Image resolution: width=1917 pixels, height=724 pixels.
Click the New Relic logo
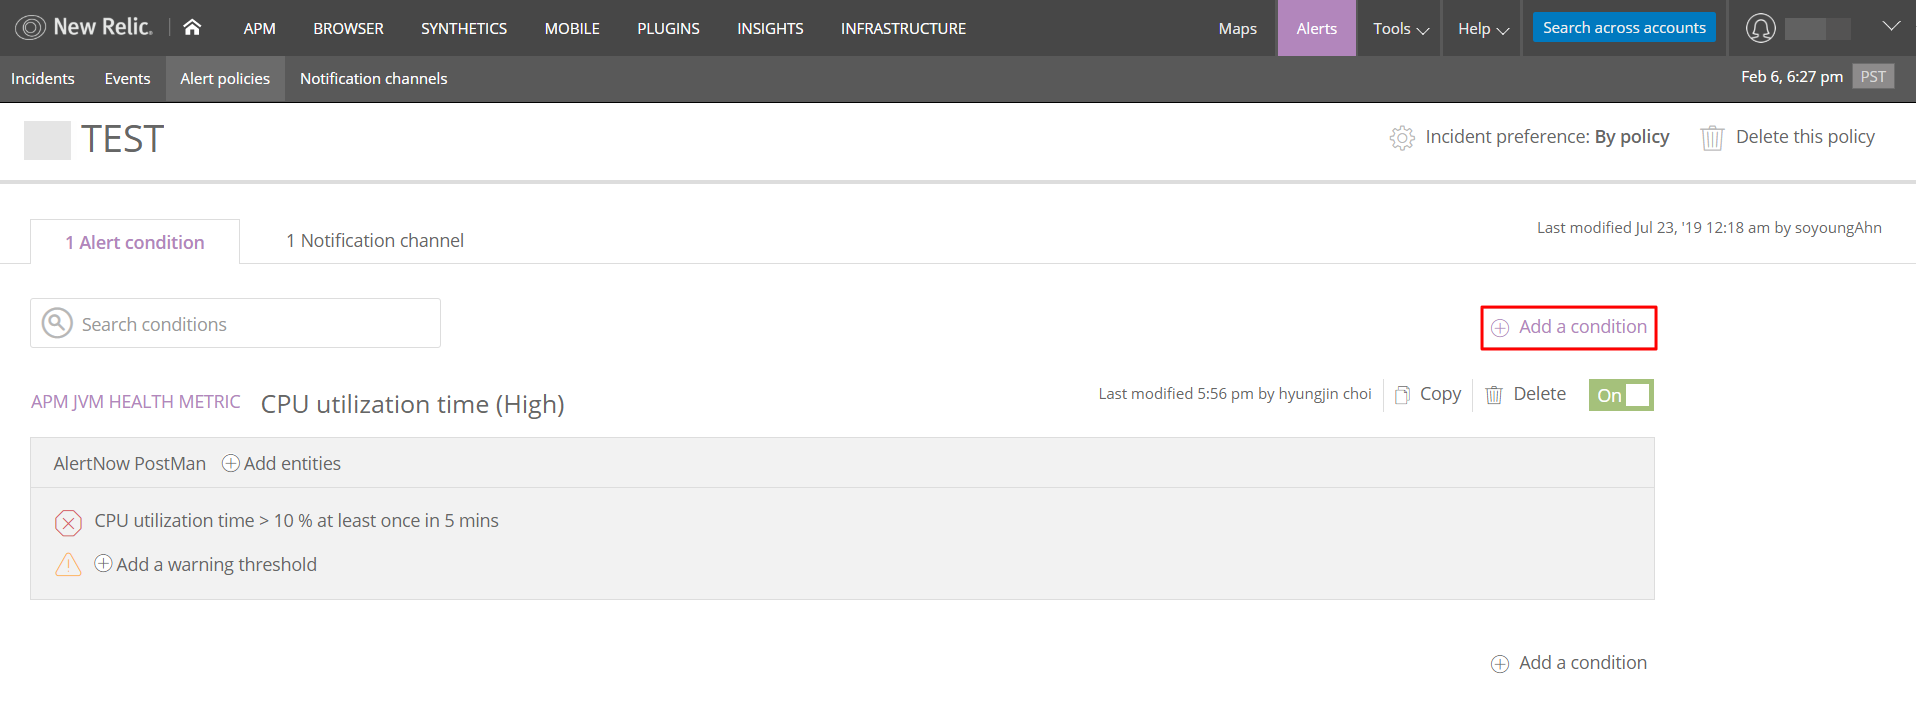tap(84, 28)
